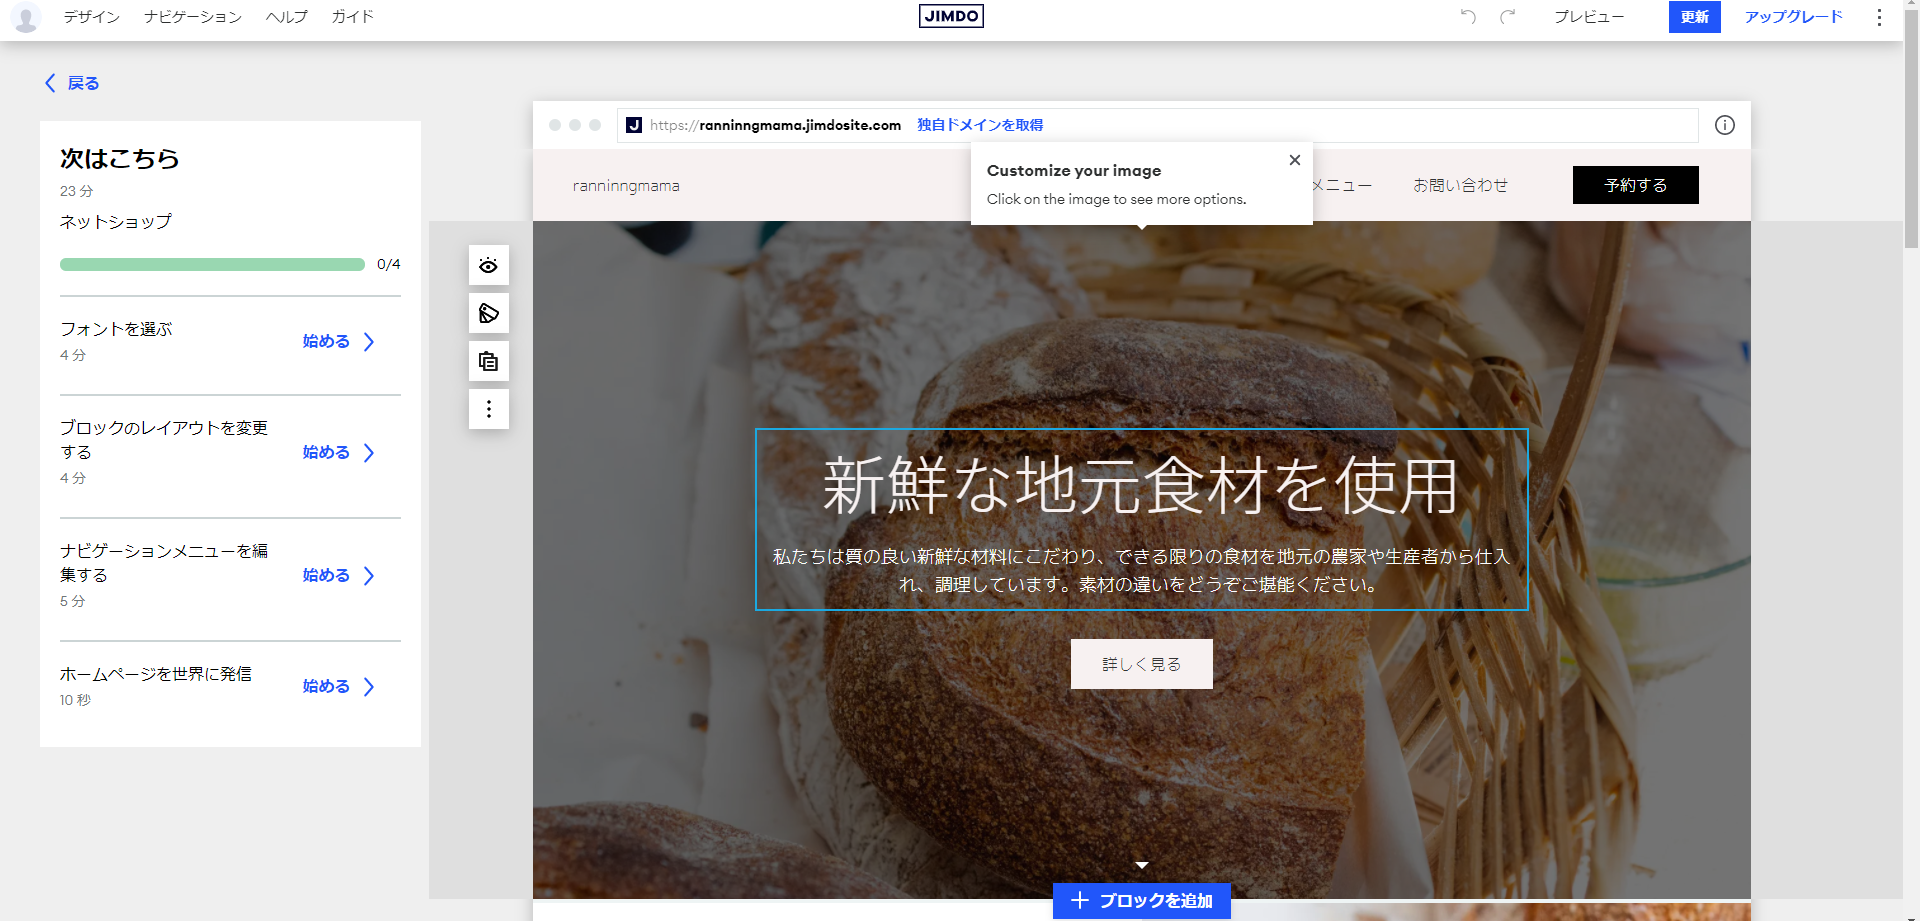
Task: Click the undo arrow icon
Action: click(1468, 16)
